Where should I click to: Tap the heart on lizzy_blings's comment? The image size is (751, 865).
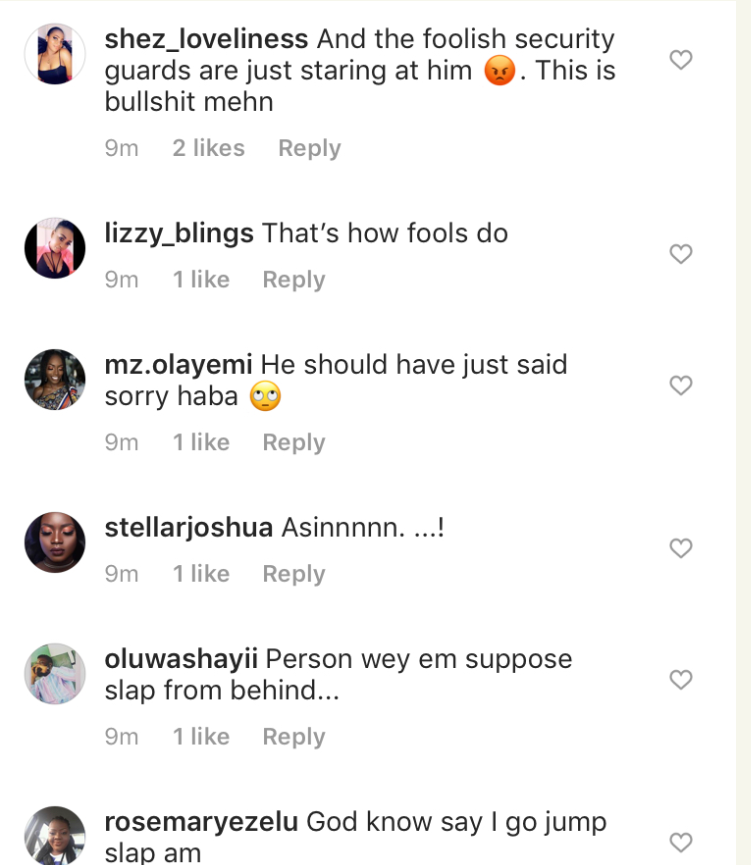pyautogui.click(x=680, y=254)
